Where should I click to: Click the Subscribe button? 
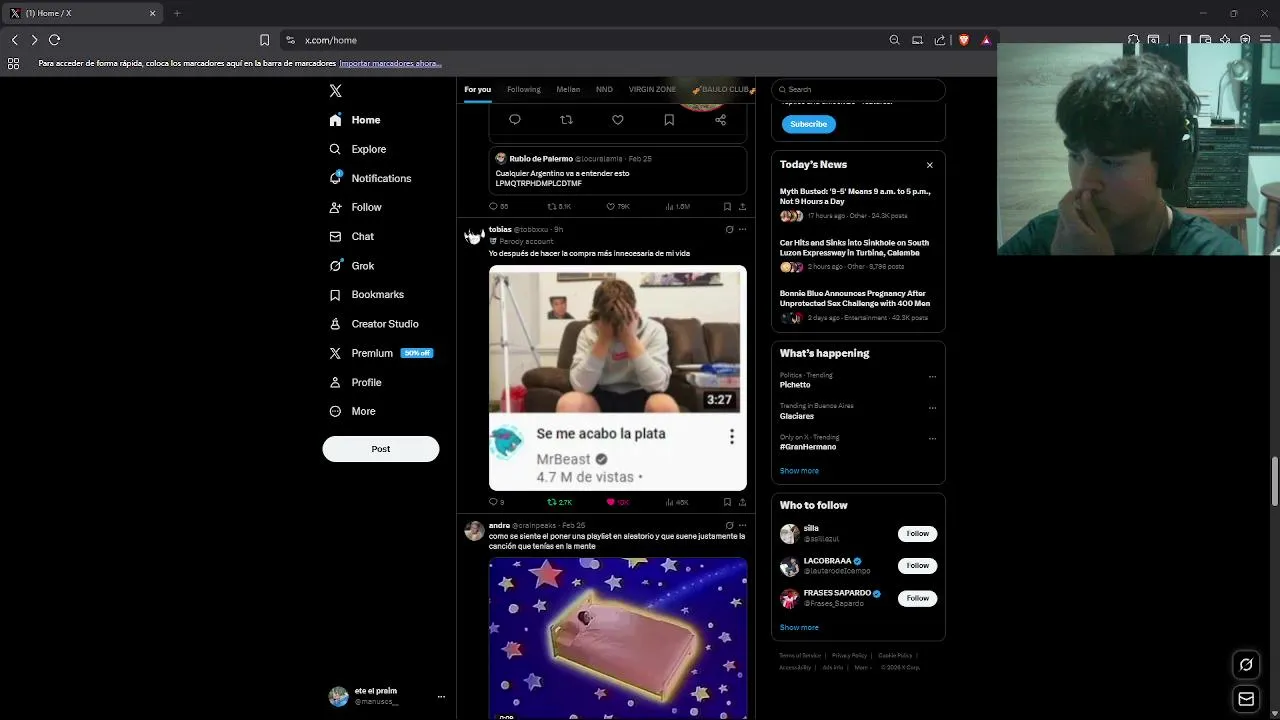click(808, 124)
